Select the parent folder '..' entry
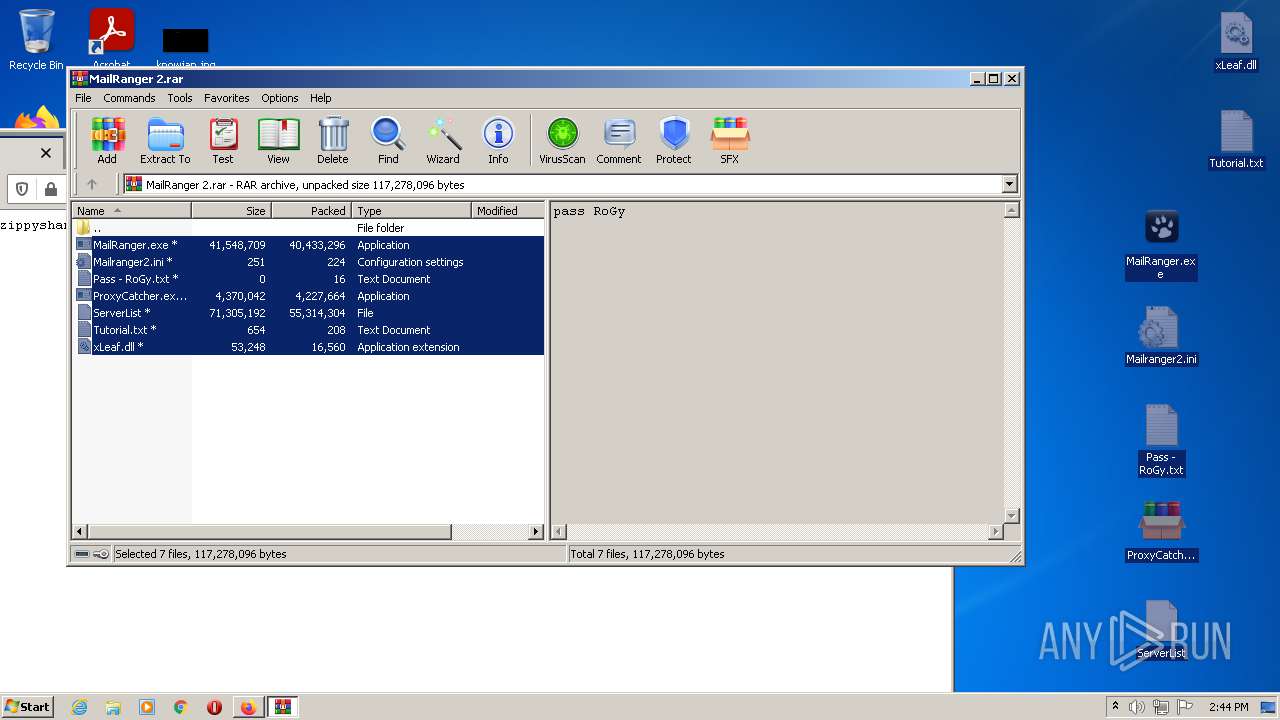Screen dimensions: 1280x720 pos(309,228)
